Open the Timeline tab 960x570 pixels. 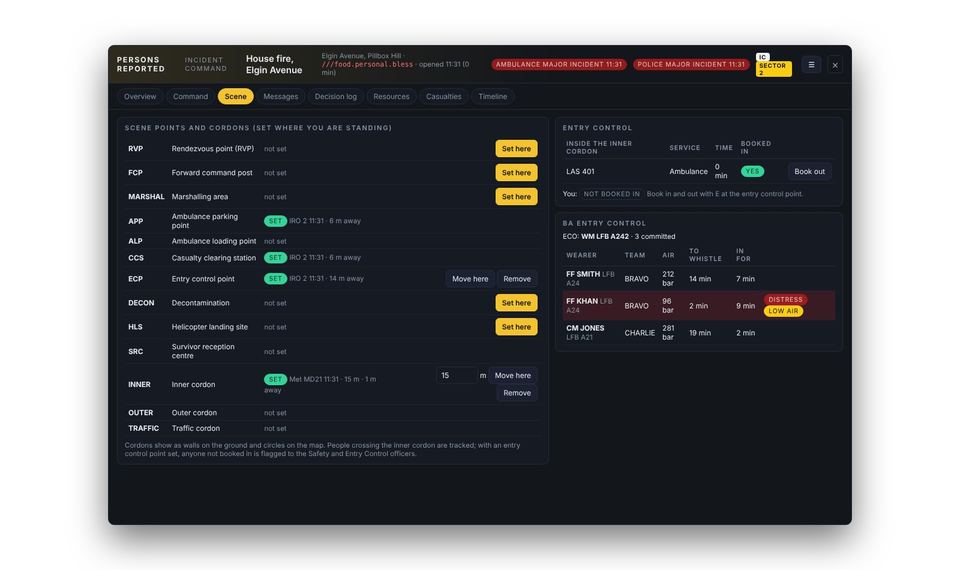pos(492,97)
